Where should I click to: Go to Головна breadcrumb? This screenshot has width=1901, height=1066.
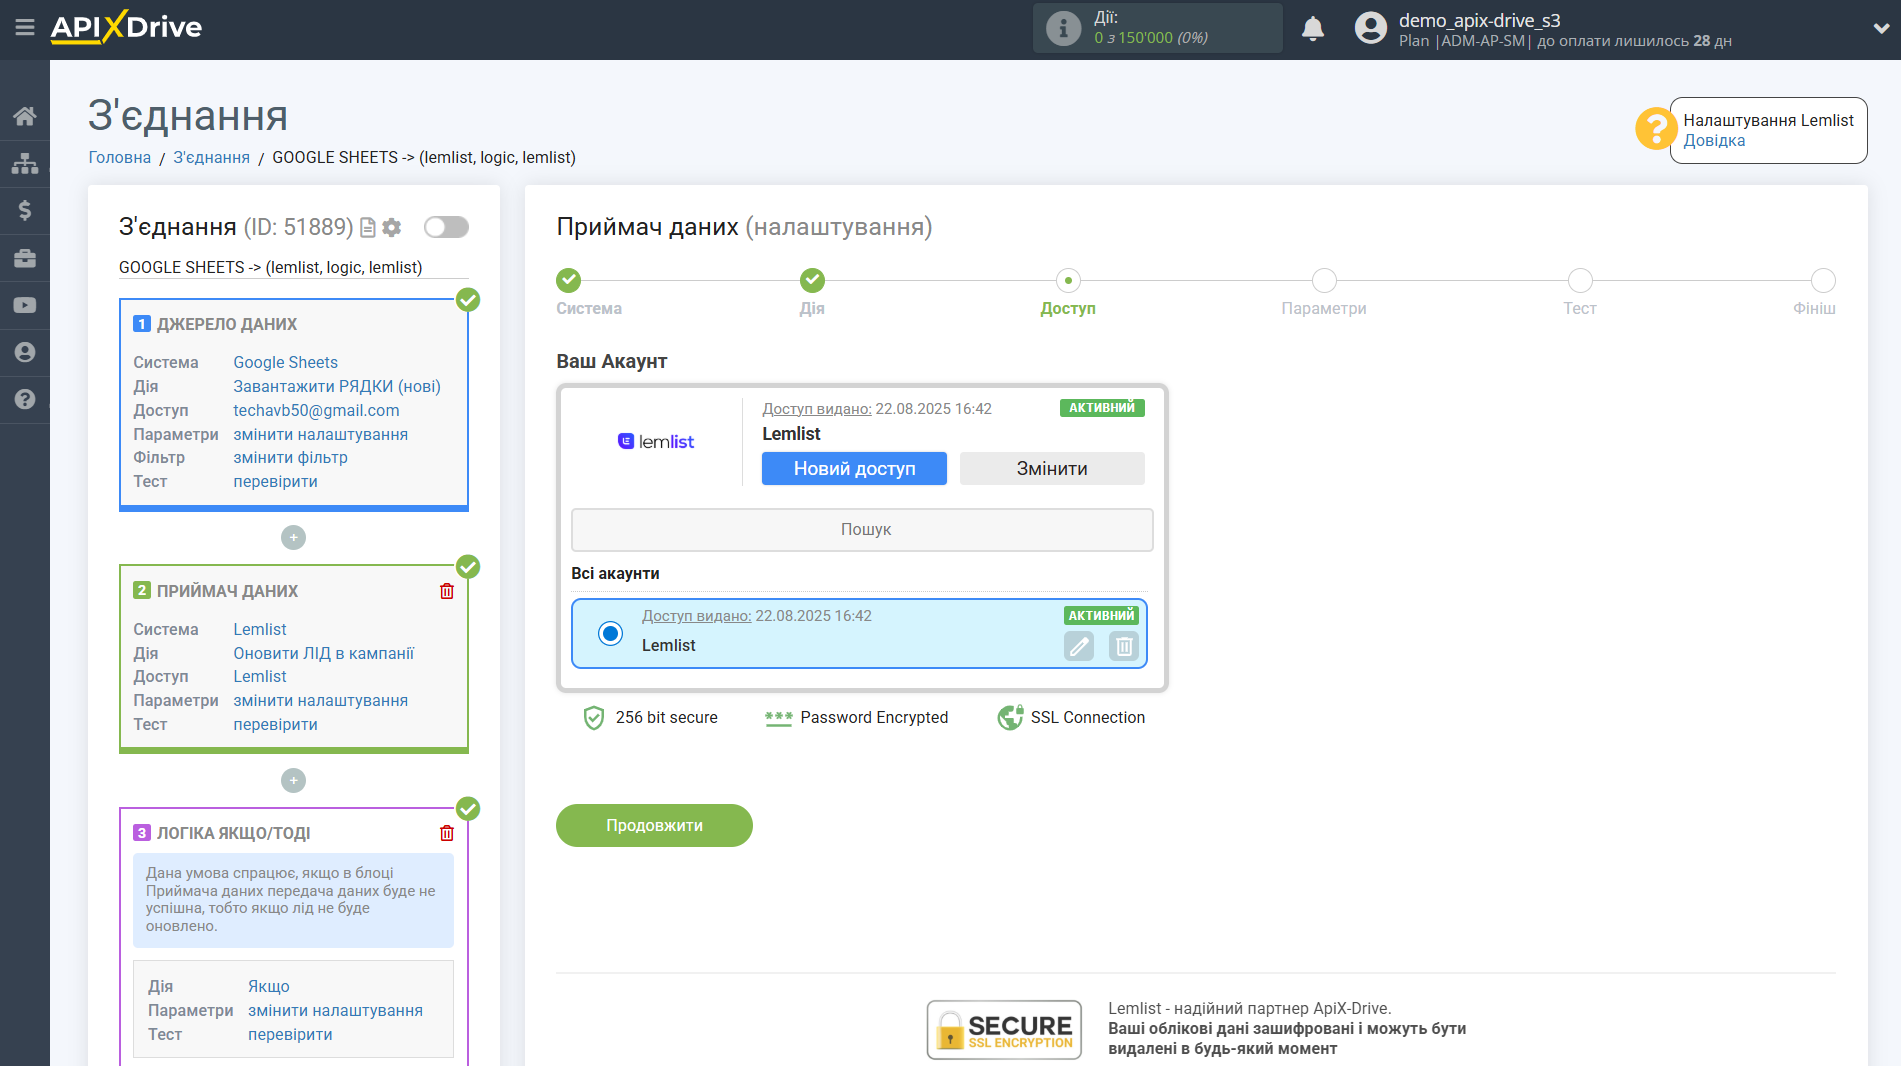120,157
